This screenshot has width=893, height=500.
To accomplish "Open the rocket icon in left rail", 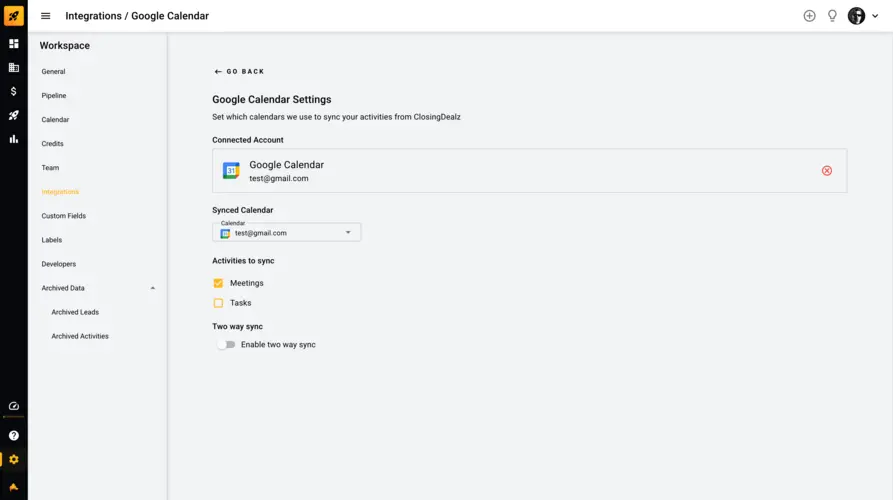I will click(x=14, y=115).
